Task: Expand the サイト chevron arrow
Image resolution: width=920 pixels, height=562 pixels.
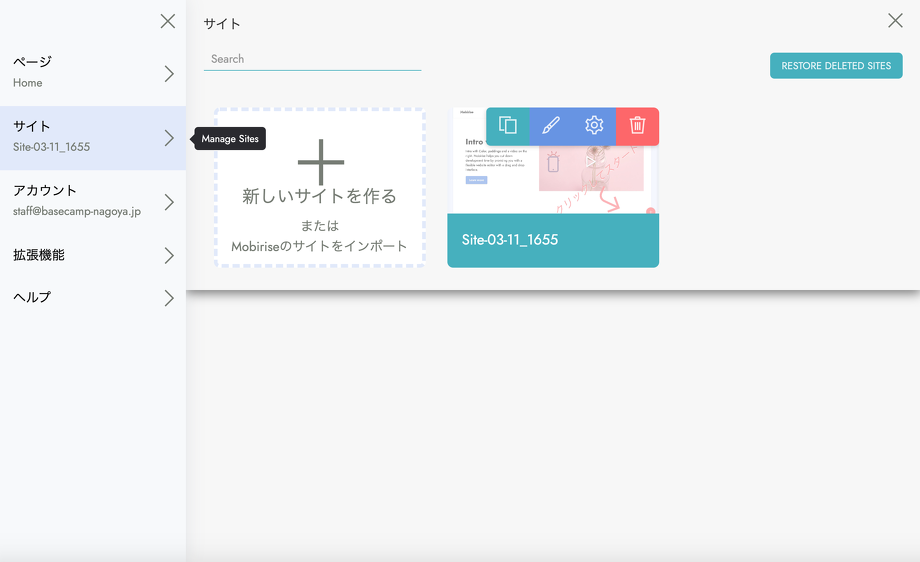Action: click(169, 138)
